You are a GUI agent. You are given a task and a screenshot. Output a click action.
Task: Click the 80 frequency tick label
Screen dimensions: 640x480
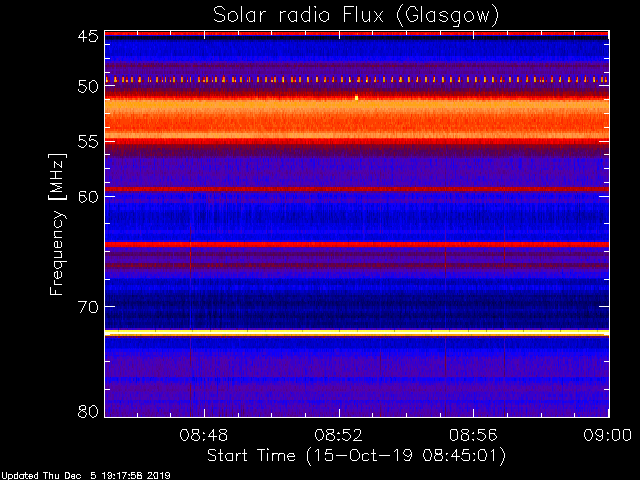(88, 411)
